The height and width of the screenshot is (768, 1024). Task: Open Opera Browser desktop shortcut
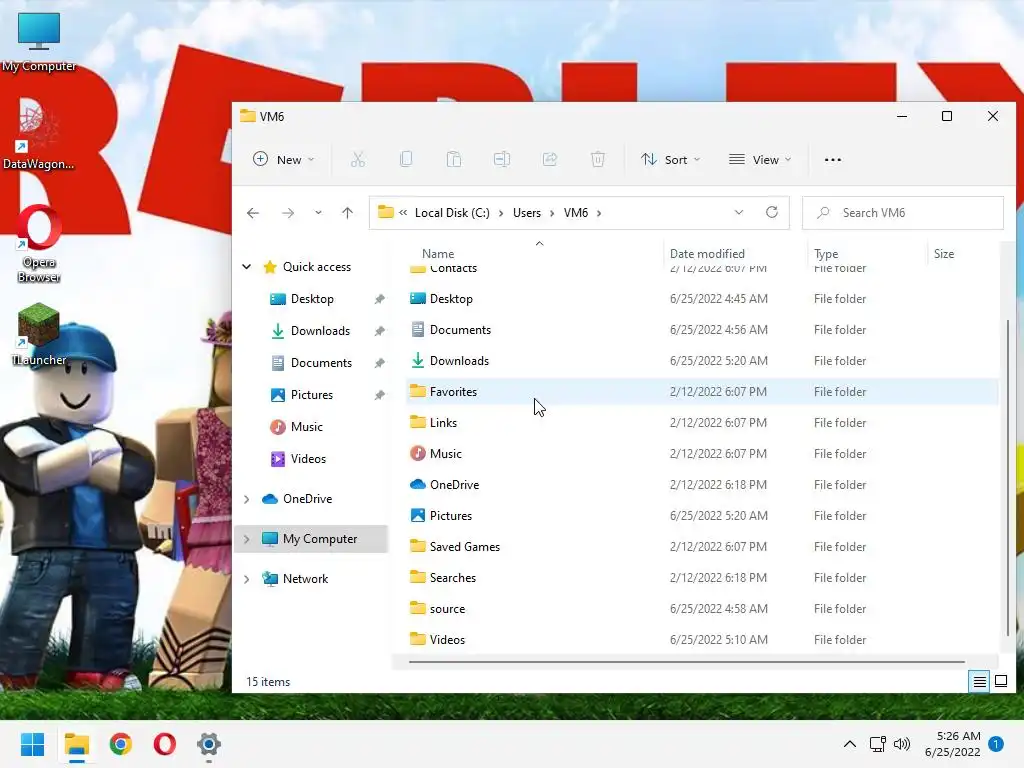[39, 244]
